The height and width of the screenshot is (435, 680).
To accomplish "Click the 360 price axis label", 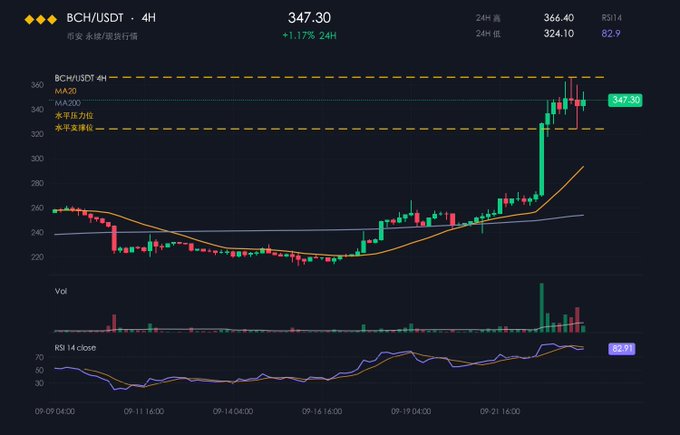I will coord(37,85).
